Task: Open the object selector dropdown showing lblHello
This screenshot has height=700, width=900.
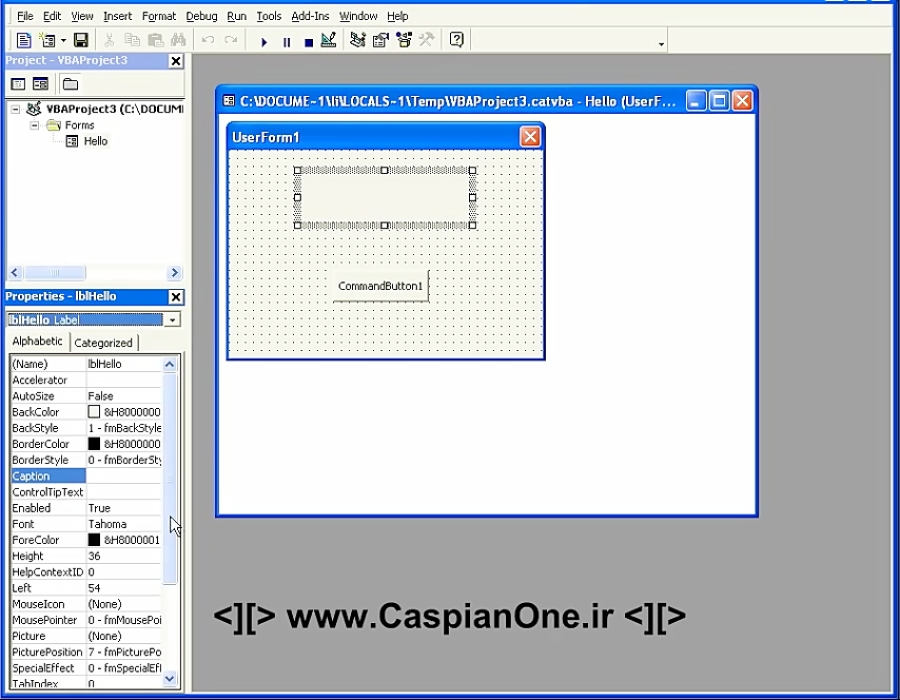Action: pyautogui.click(x=173, y=319)
